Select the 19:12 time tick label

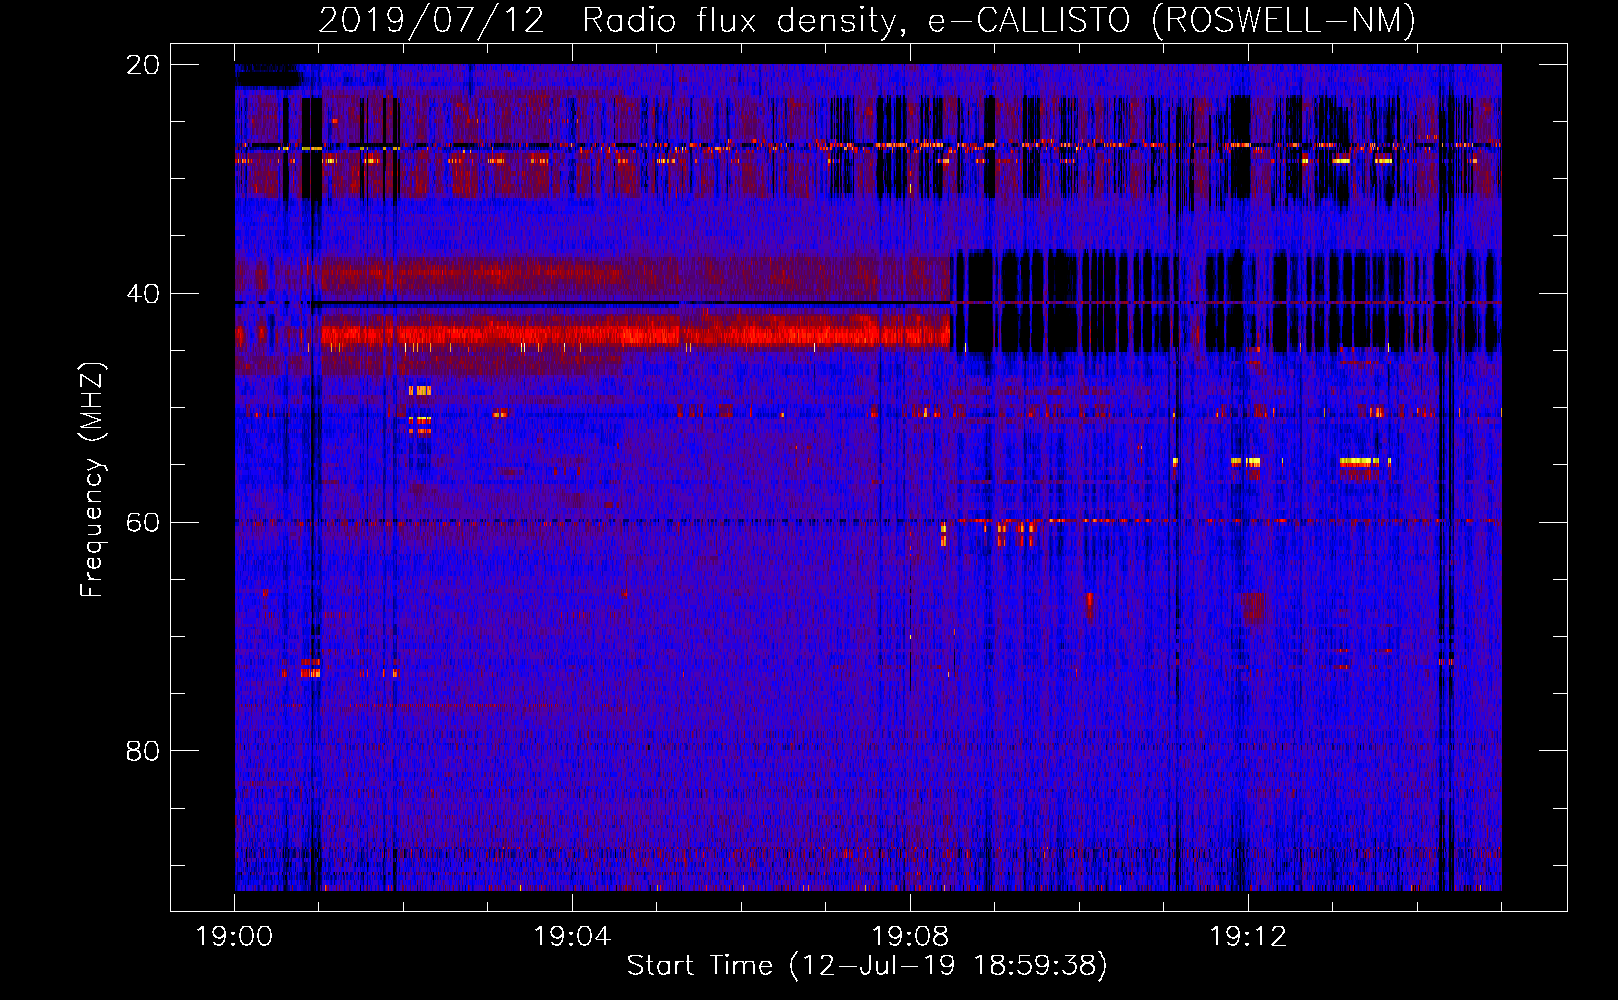(1248, 937)
